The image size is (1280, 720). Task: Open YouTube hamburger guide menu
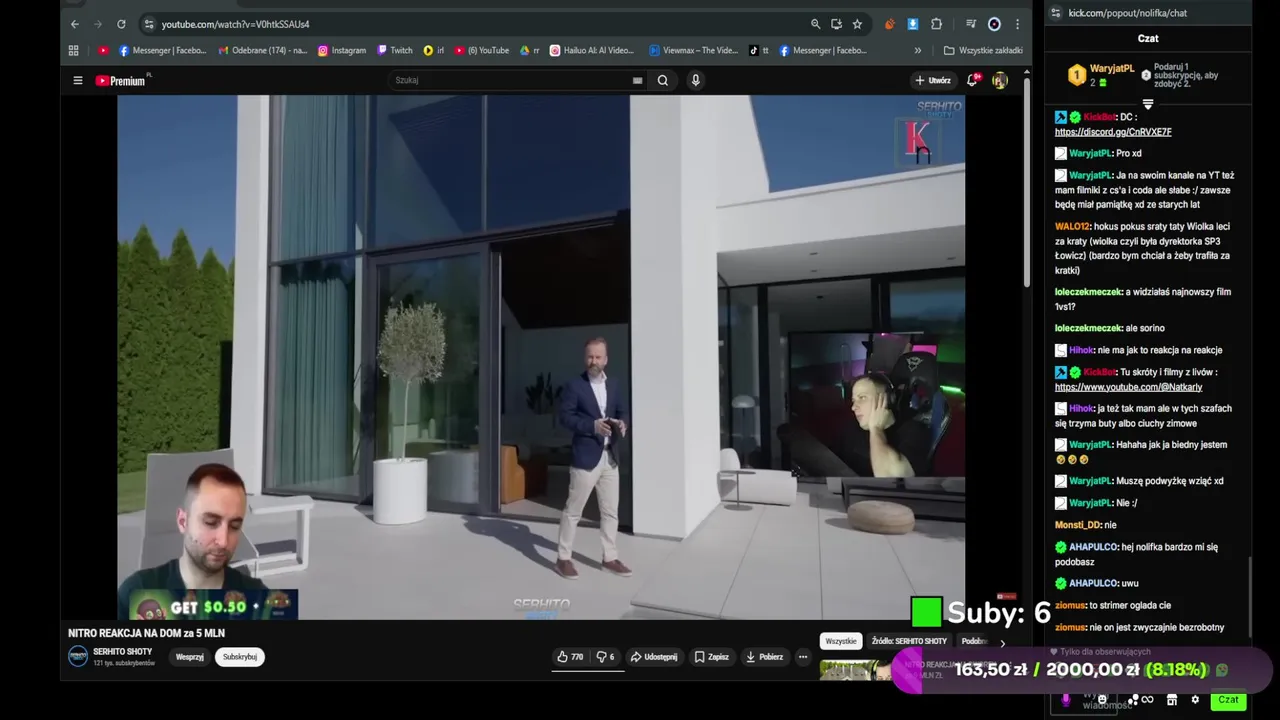coord(77,80)
